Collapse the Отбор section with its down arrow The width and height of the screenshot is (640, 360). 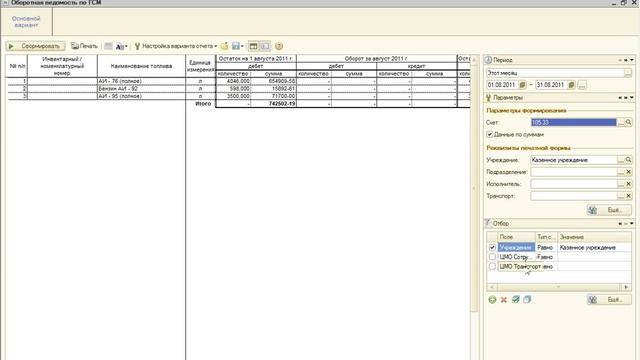[x=632, y=223]
